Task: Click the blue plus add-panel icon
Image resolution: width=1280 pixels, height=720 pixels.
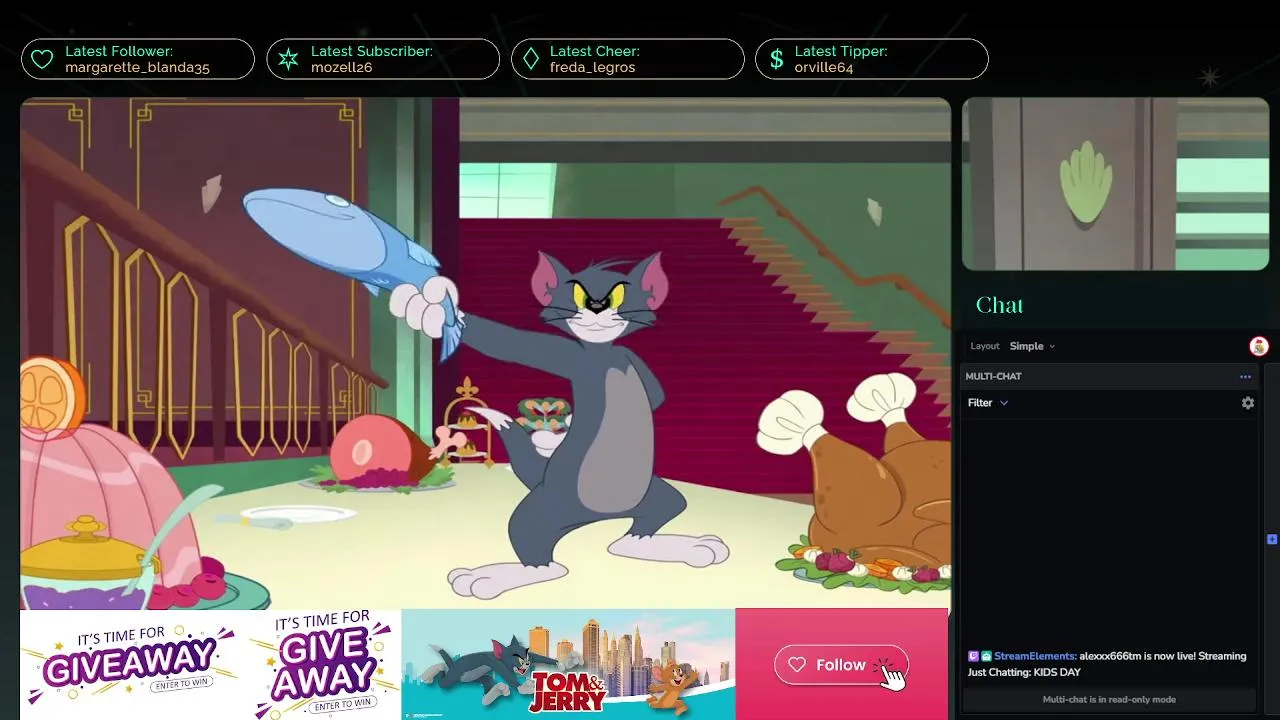Action: click(x=1272, y=539)
